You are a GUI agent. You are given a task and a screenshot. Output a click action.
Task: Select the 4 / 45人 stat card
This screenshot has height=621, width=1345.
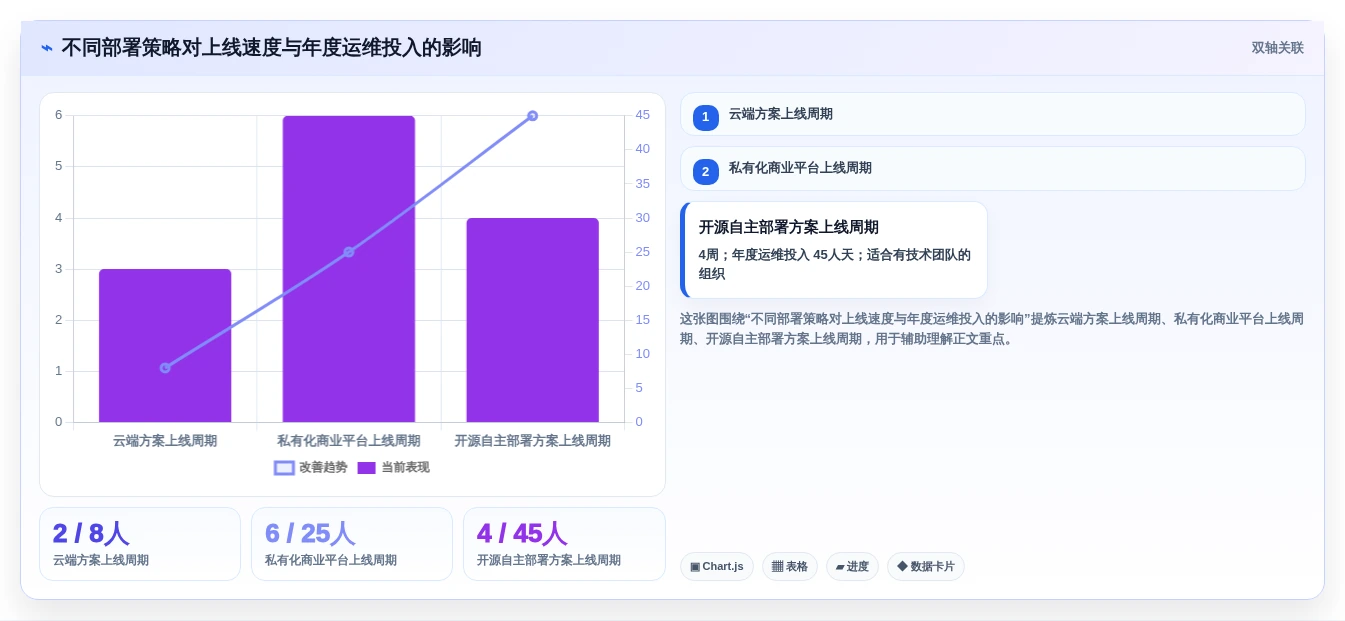point(564,544)
